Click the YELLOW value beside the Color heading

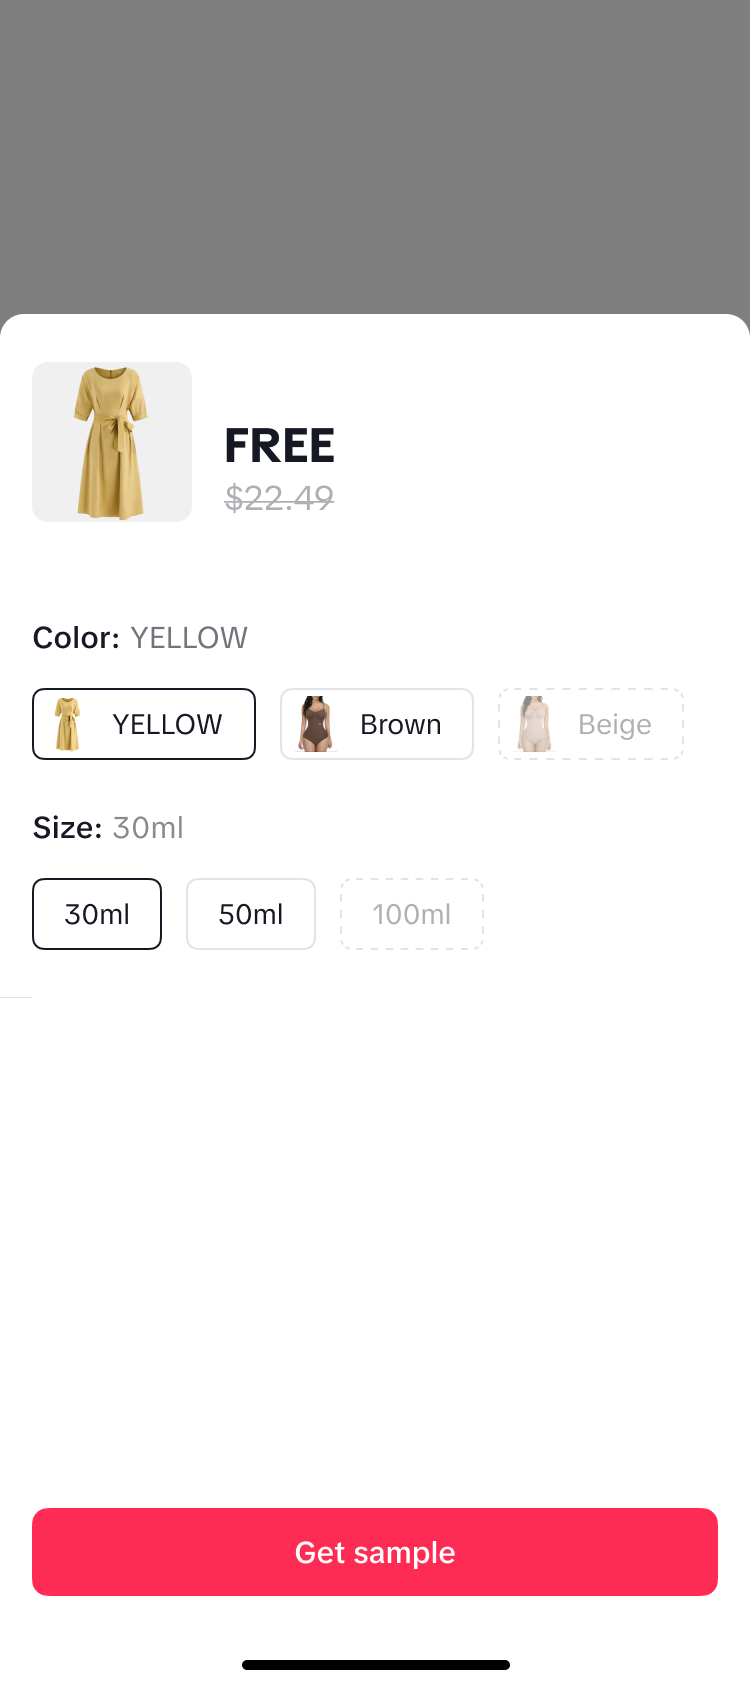point(189,638)
